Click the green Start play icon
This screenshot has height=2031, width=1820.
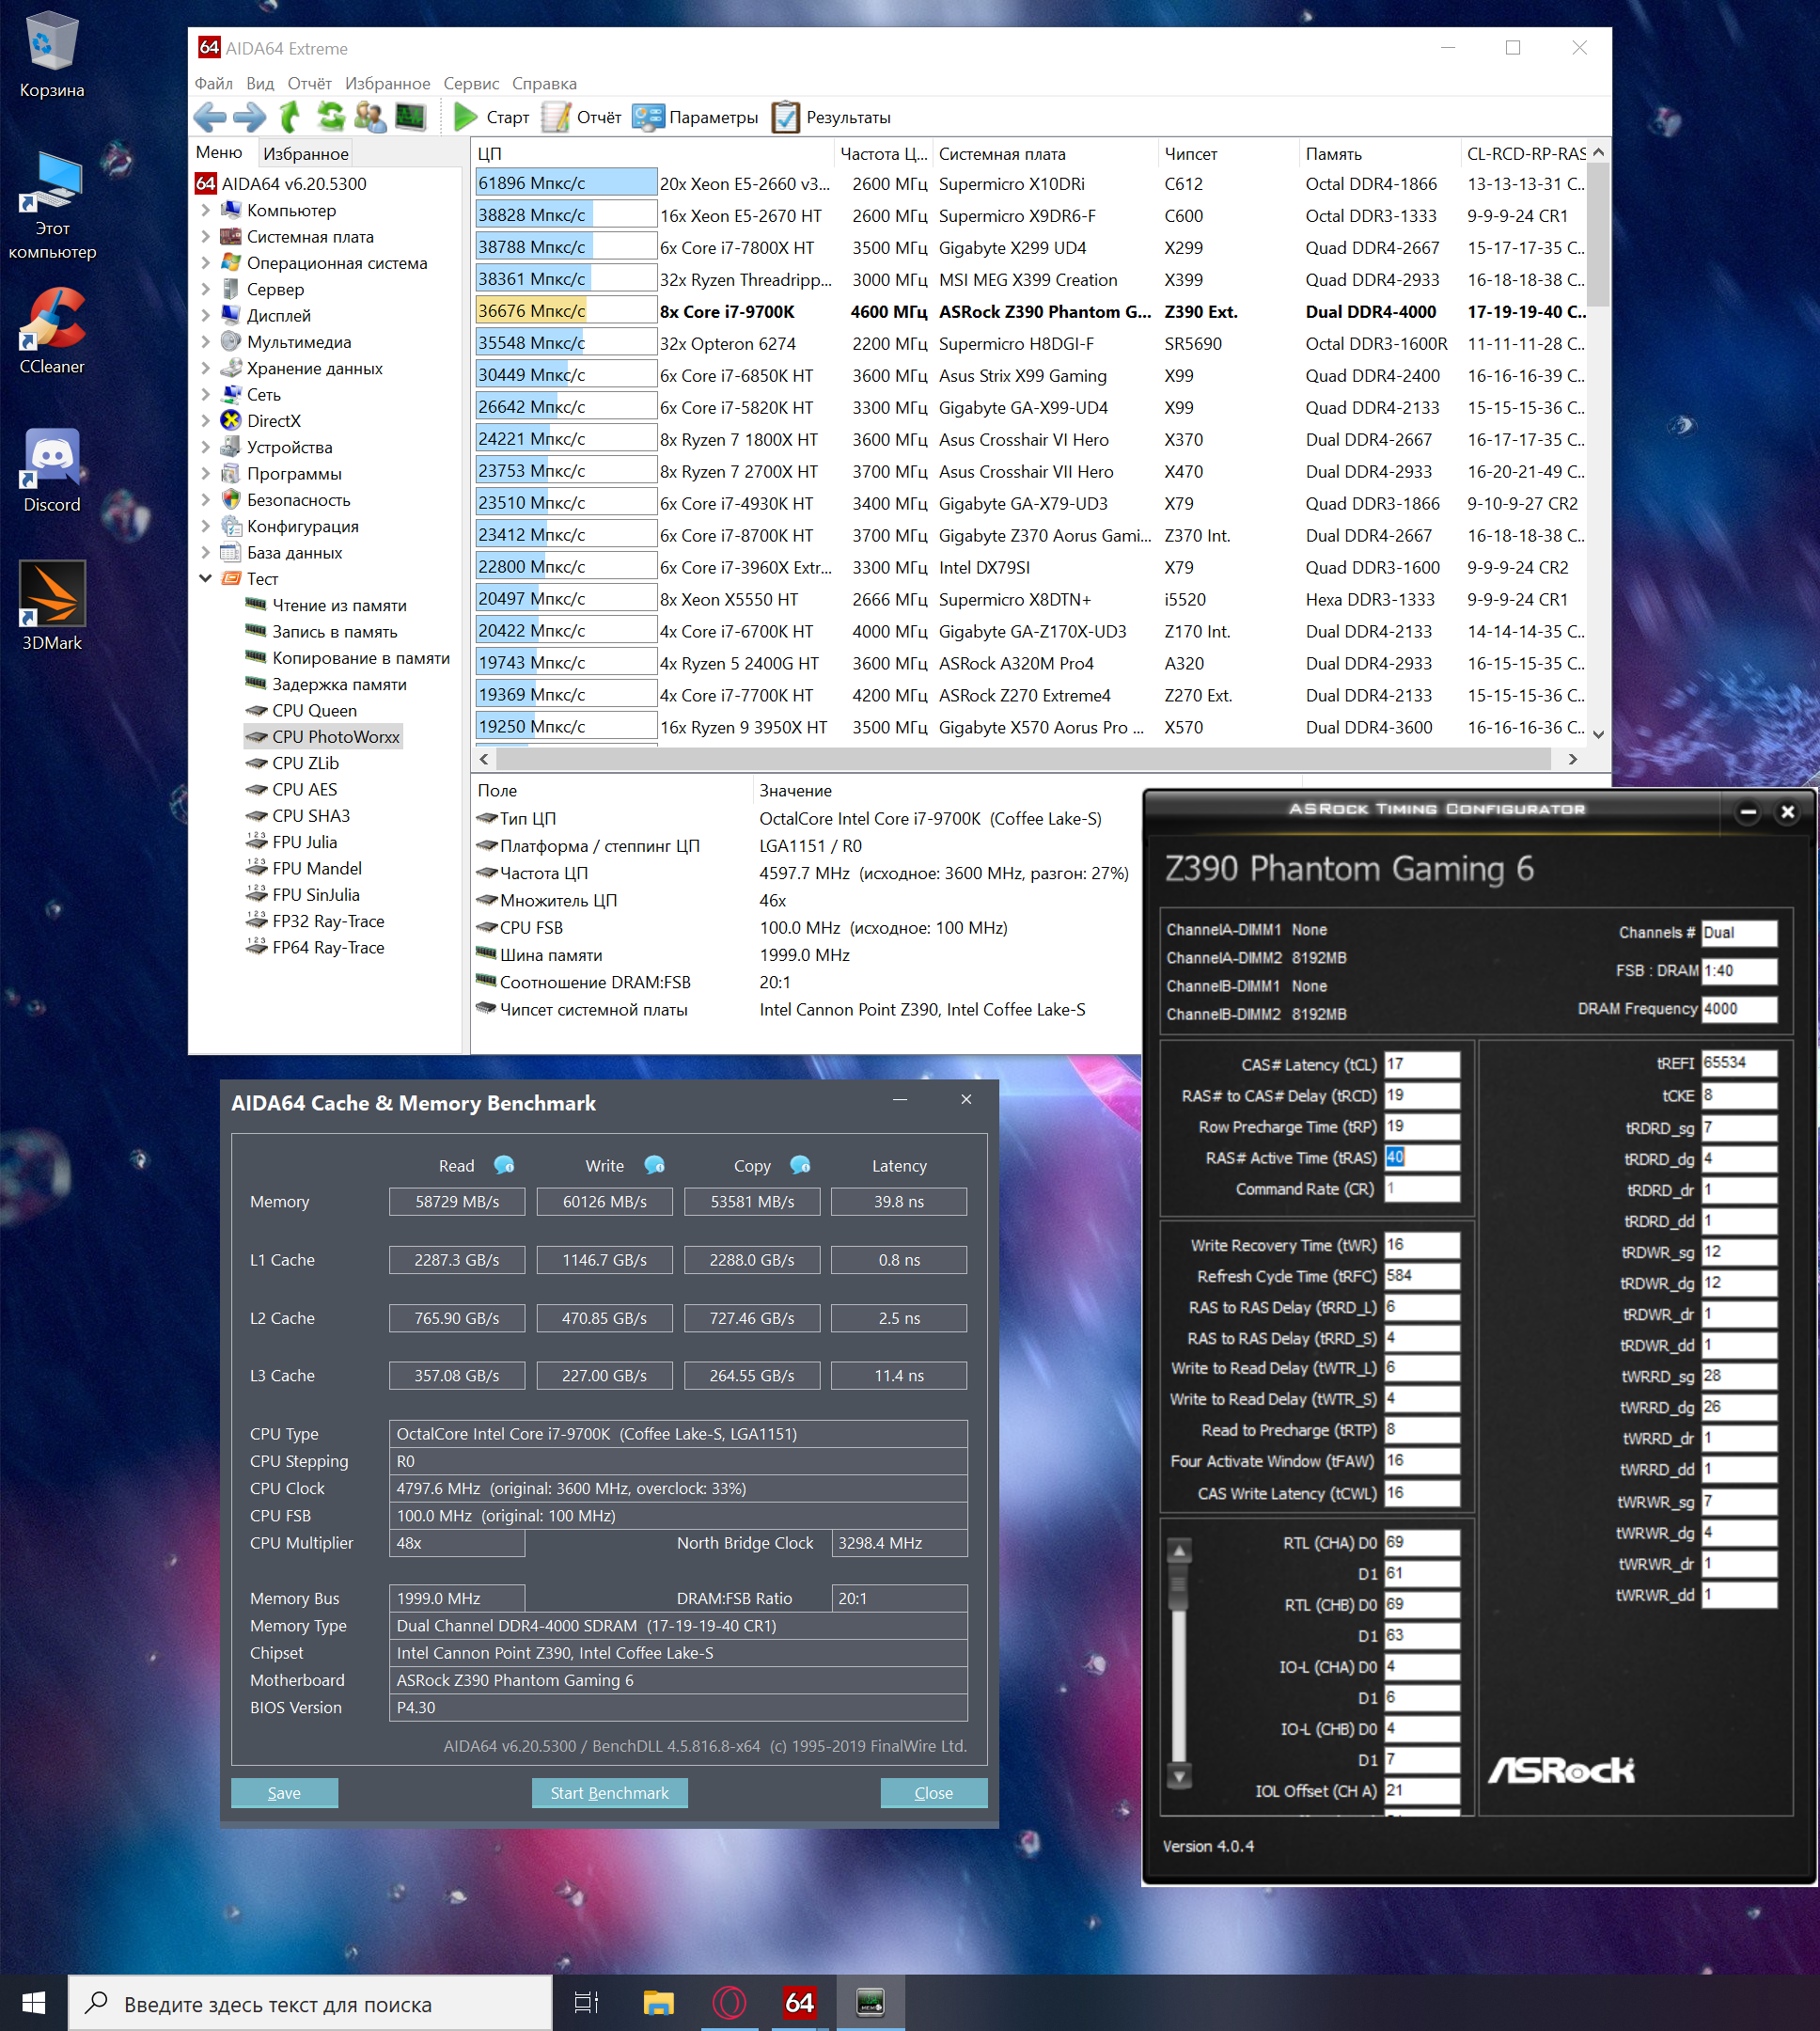coord(464,117)
